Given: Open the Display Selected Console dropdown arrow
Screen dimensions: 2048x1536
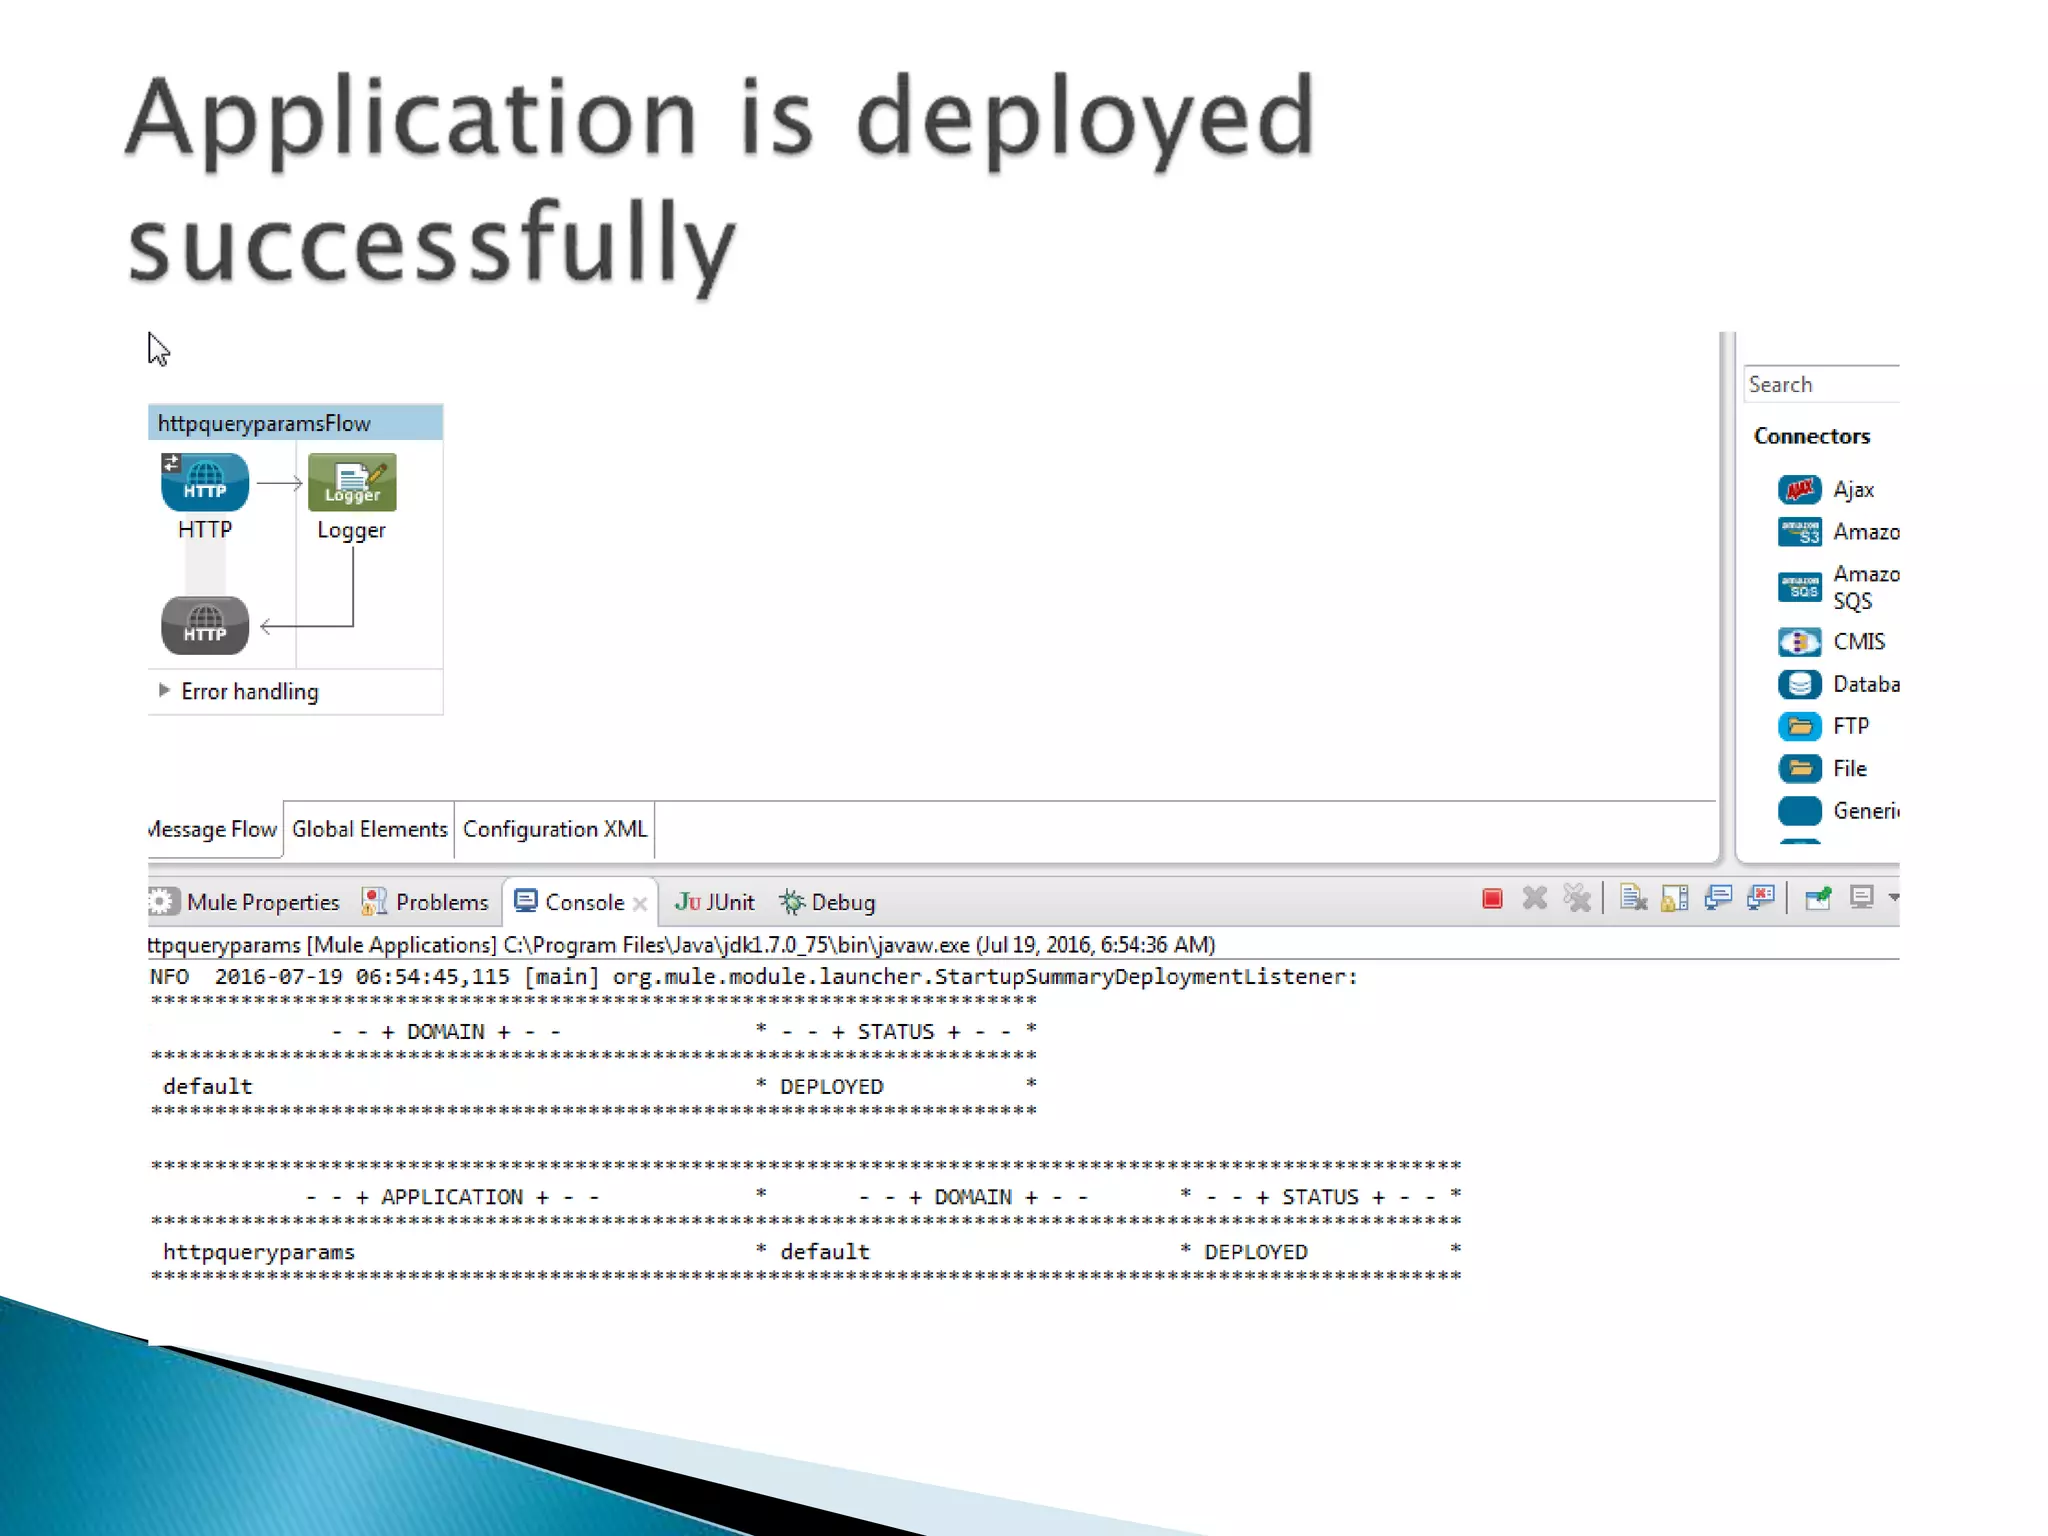Looking at the screenshot, I should pyautogui.click(x=1893, y=899).
